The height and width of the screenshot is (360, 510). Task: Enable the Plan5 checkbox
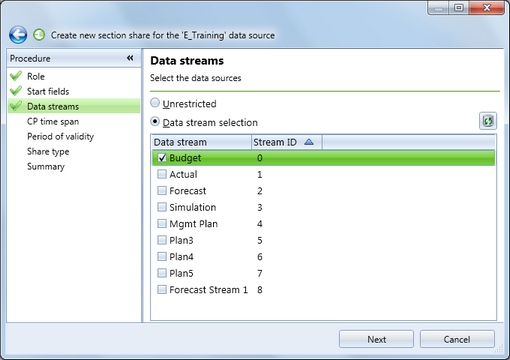[162, 273]
